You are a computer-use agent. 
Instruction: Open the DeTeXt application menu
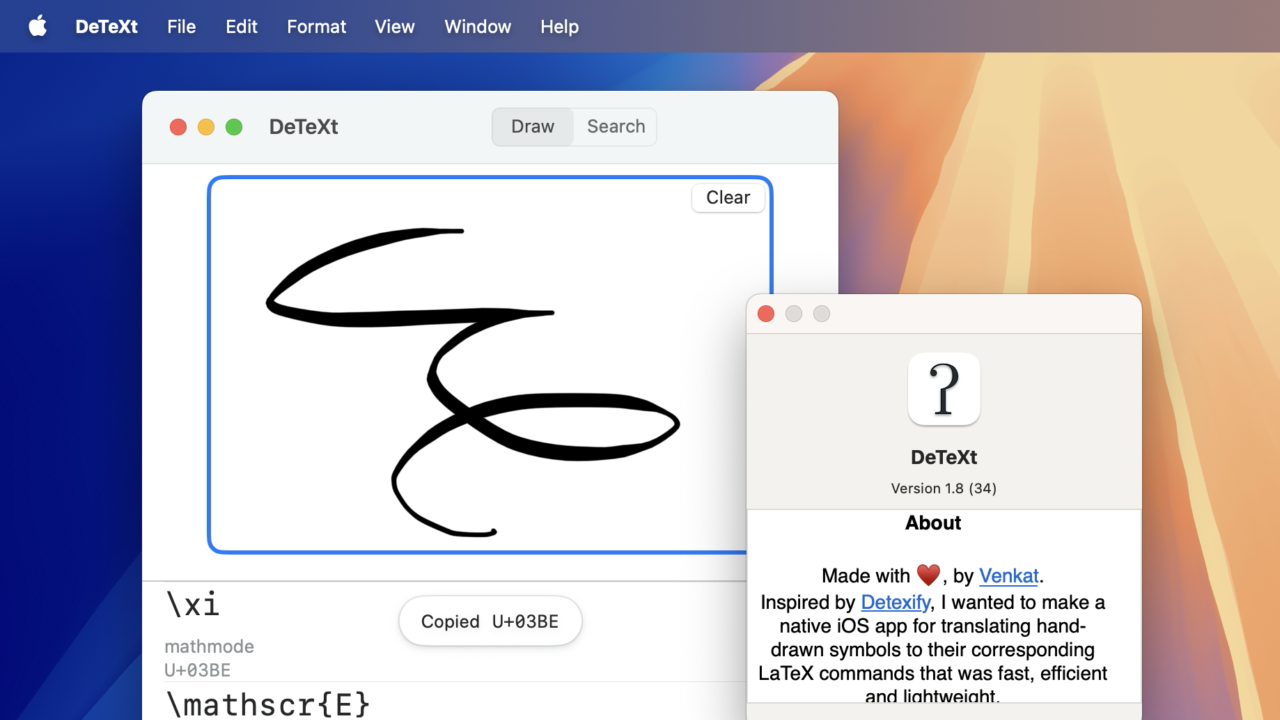tap(106, 27)
